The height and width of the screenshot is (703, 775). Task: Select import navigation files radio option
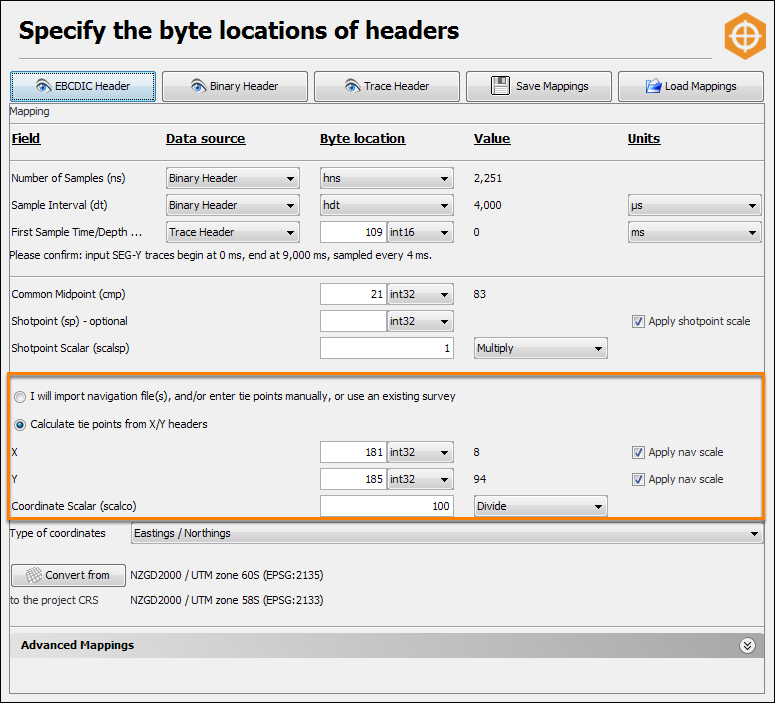coord(20,397)
